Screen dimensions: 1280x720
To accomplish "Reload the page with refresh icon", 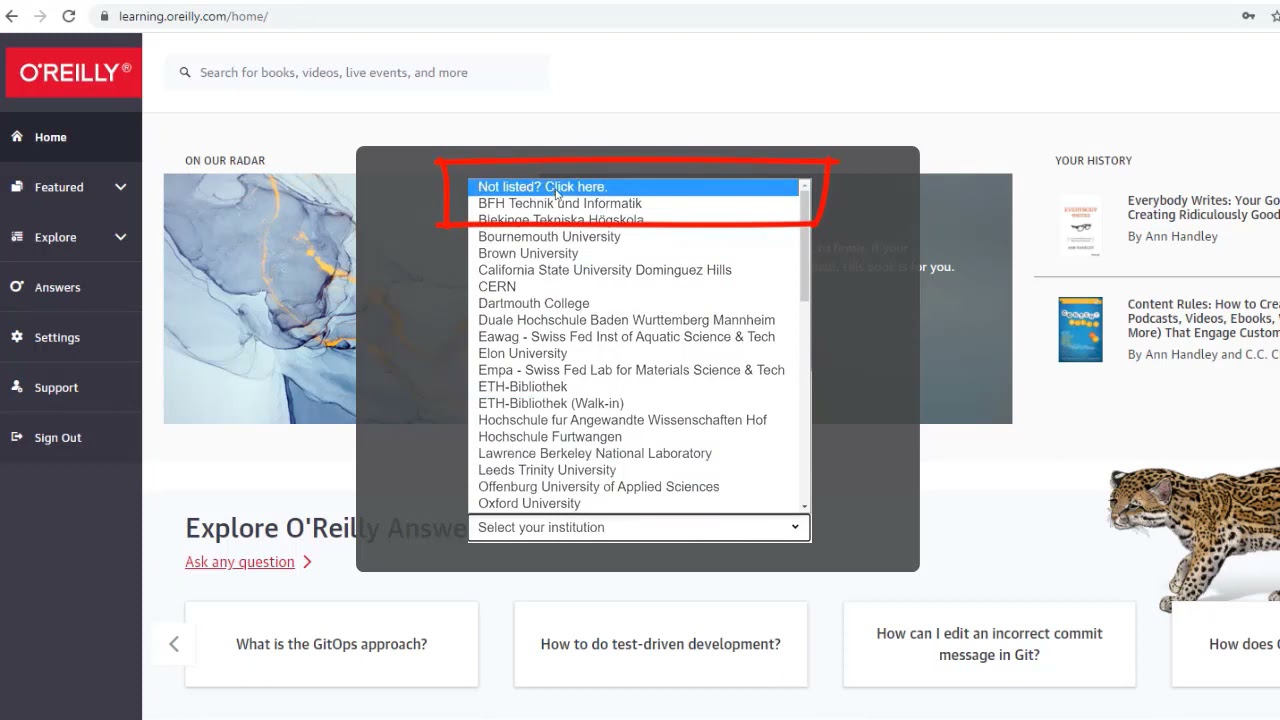I will (69, 16).
